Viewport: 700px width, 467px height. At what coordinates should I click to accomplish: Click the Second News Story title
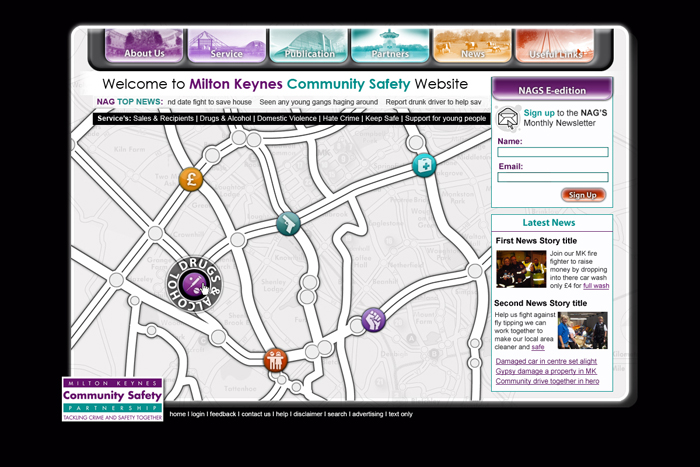tap(541, 303)
